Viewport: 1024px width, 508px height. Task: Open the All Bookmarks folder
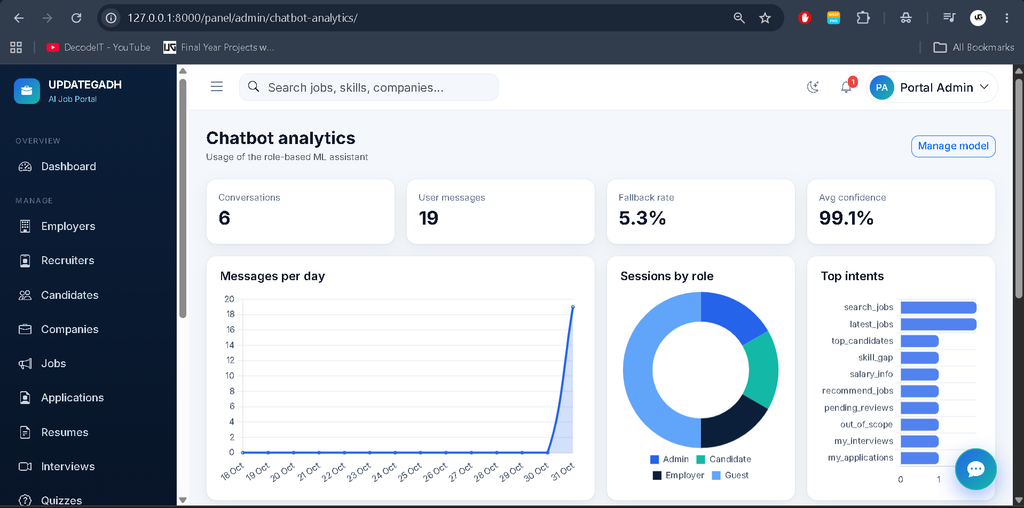(x=973, y=47)
